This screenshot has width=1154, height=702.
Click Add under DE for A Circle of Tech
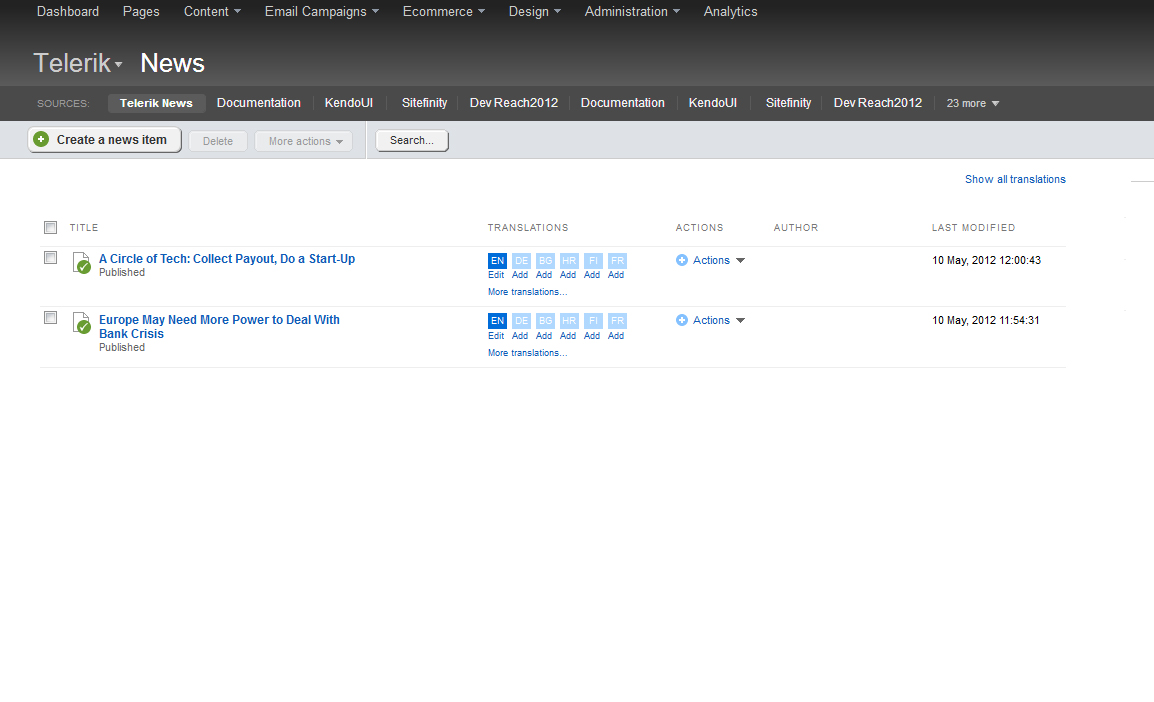tap(520, 275)
